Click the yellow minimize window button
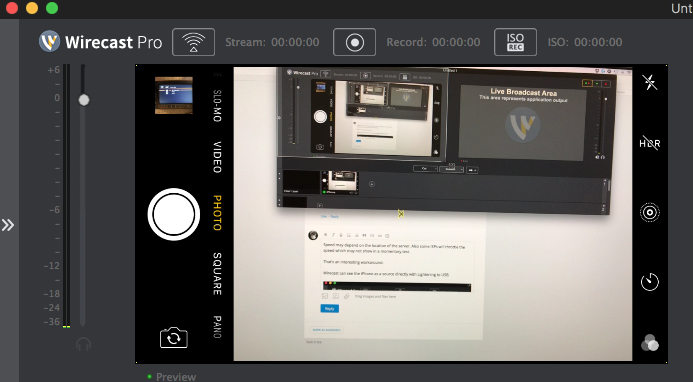Viewport: 693px width, 382px height. [x=32, y=8]
